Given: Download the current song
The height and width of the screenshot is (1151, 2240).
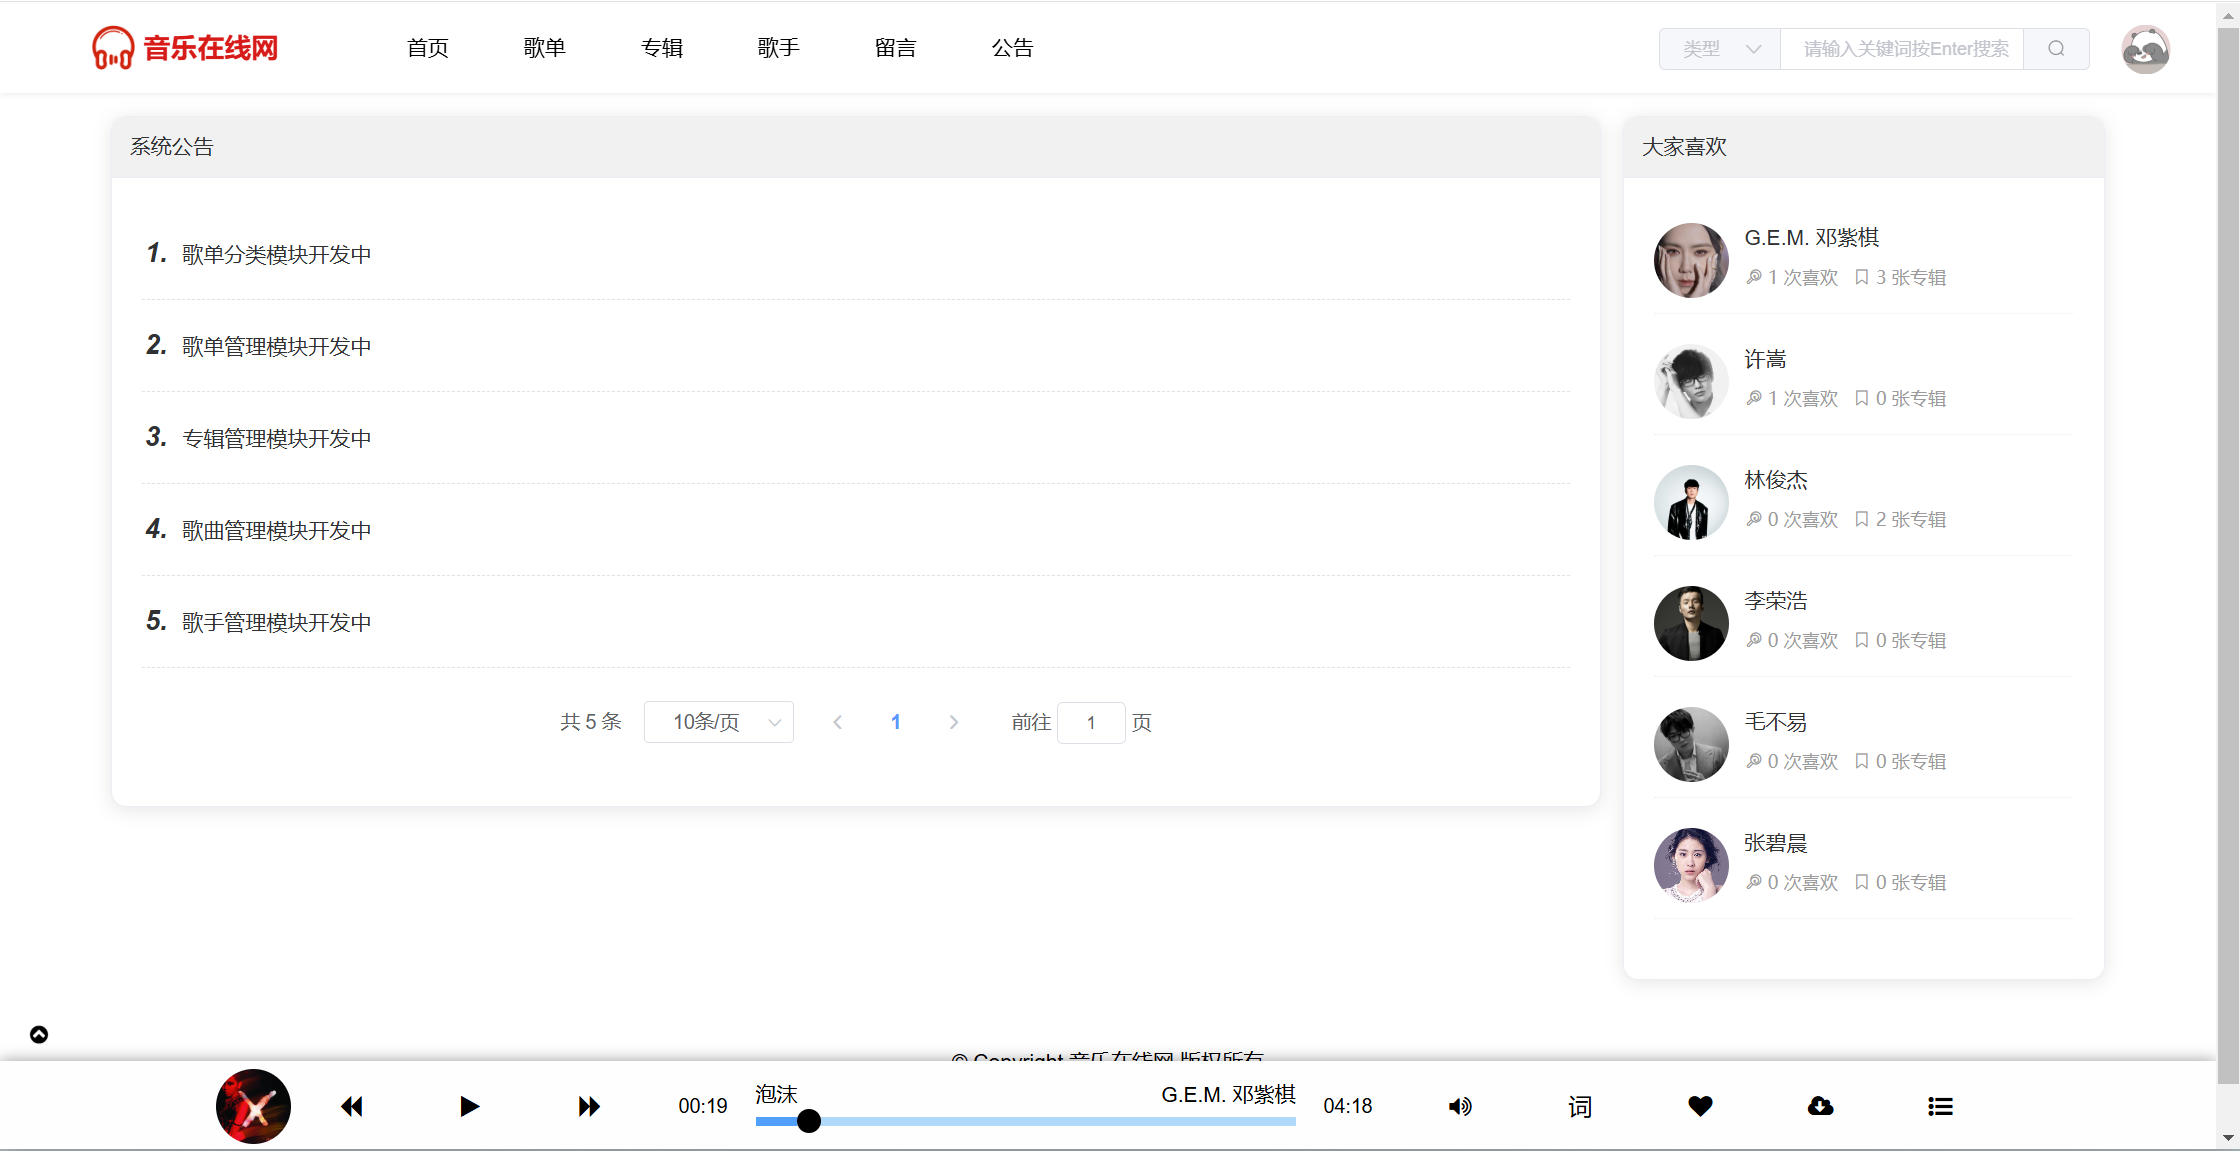Looking at the screenshot, I should click(1820, 1106).
